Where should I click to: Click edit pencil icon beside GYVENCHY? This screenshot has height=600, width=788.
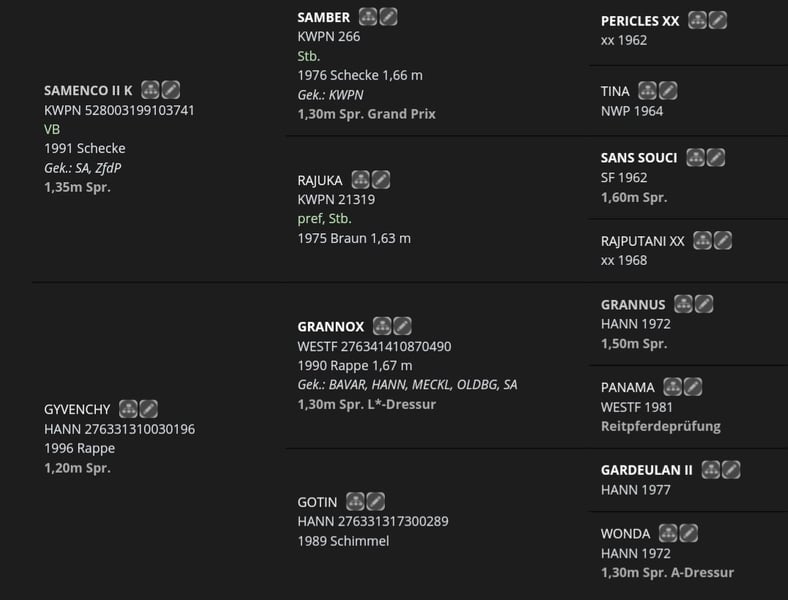[x=149, y=409]
